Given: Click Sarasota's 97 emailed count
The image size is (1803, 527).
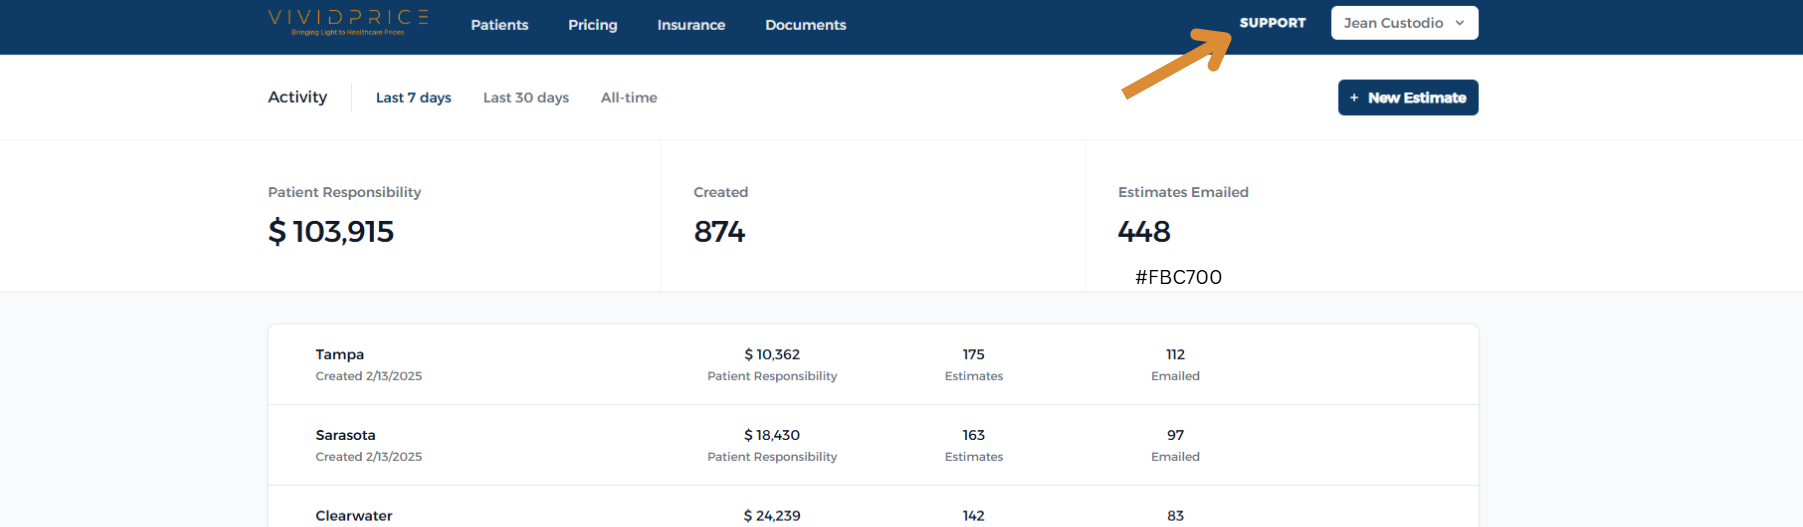Looking at the screenshot, I should [1175, 435].
